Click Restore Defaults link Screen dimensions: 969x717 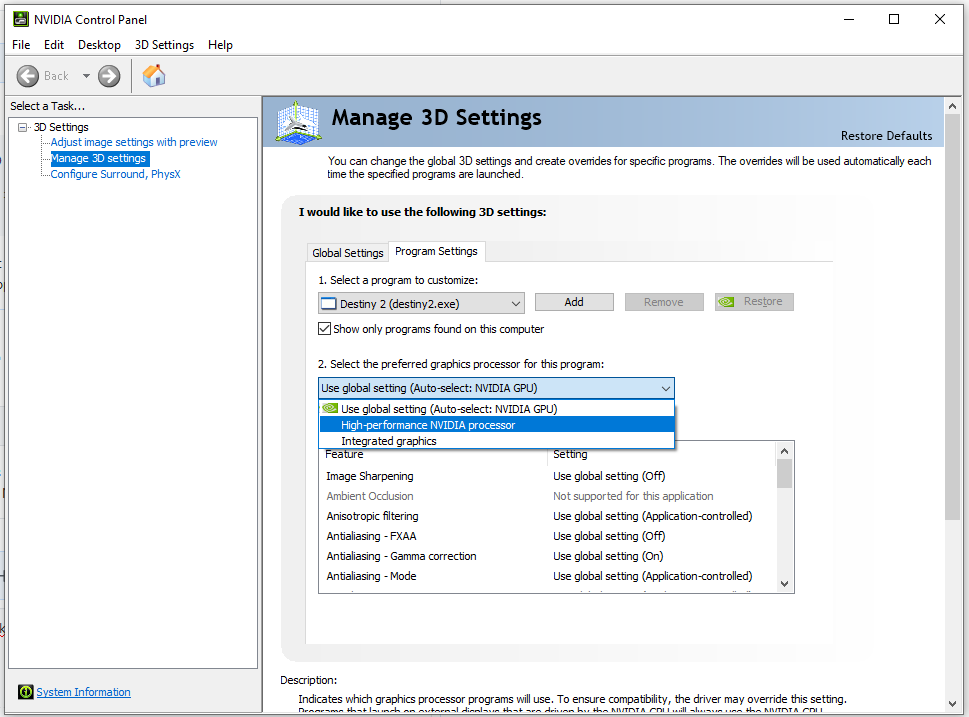point(886,135)
